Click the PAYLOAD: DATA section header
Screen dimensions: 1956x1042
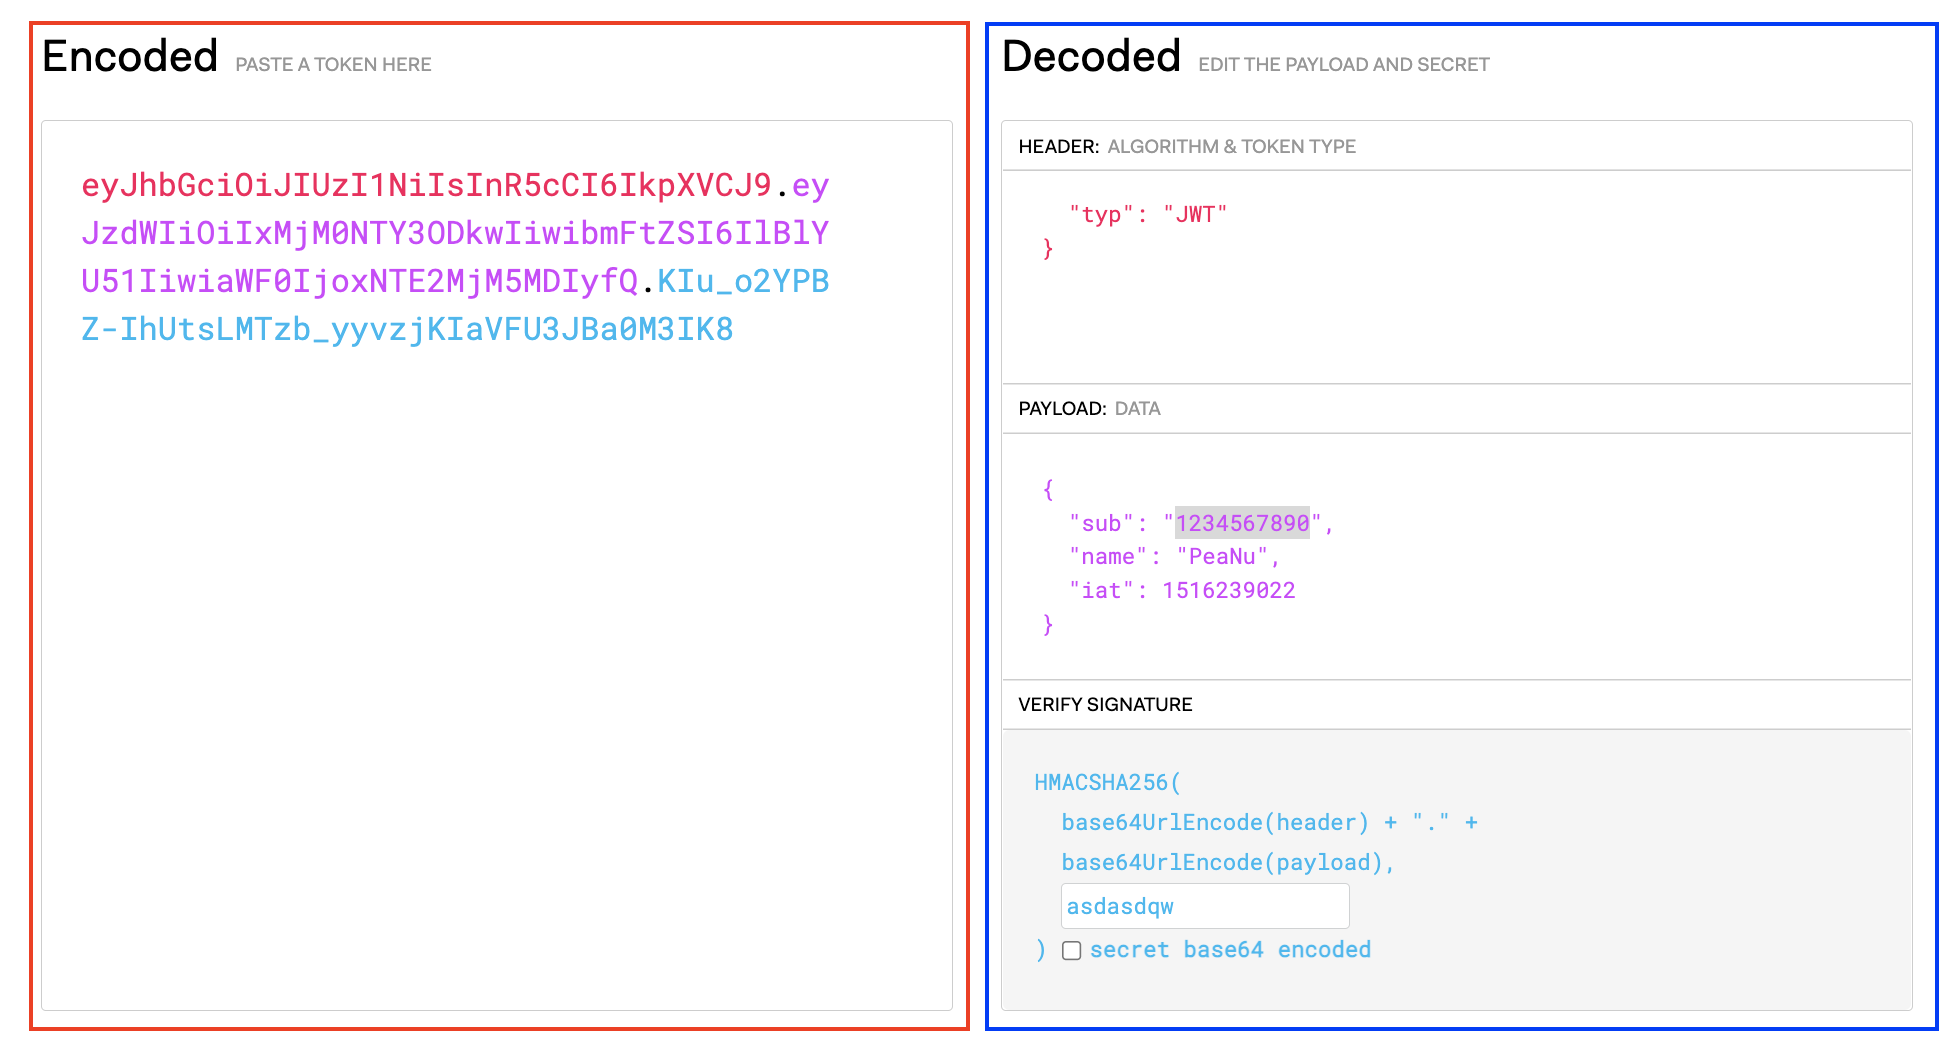(1089, 408)
